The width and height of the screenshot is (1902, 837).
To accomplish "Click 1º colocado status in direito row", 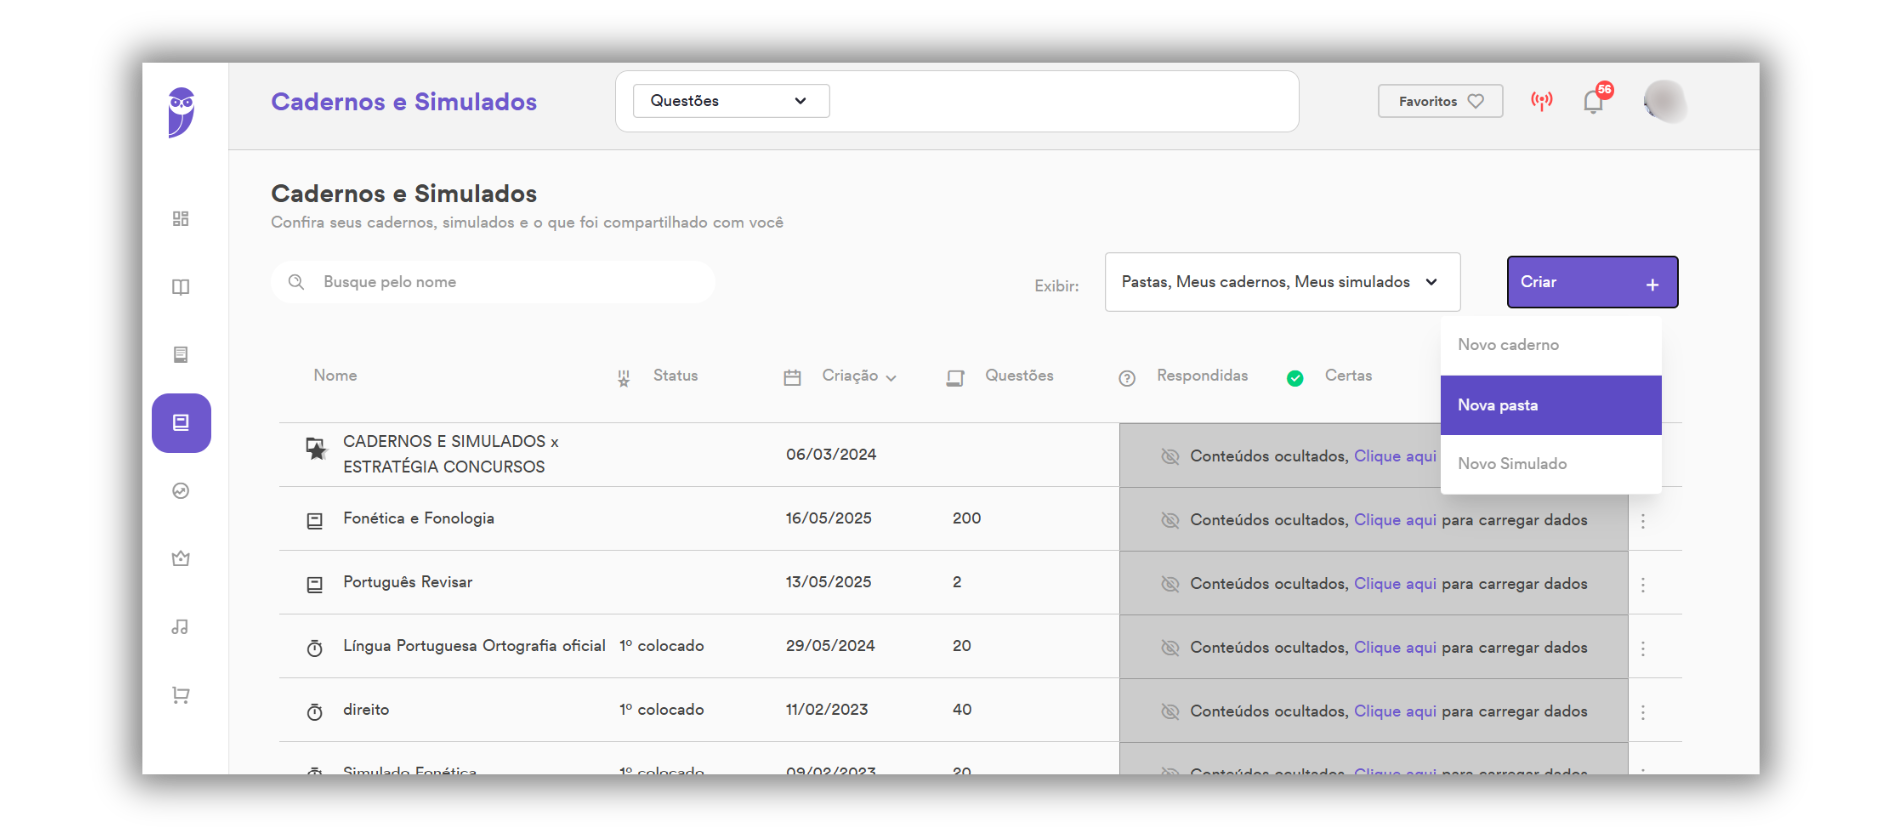I will click(x=661, y=710).
